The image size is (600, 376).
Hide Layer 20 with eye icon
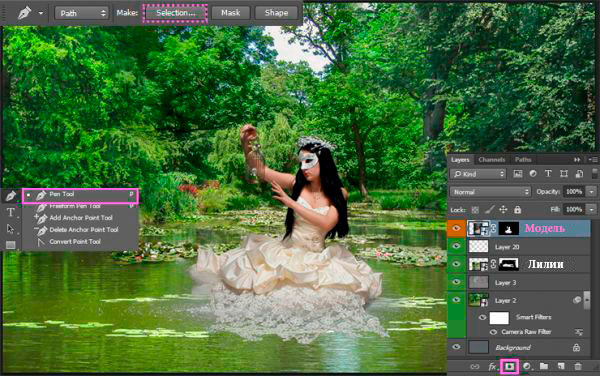456,246
